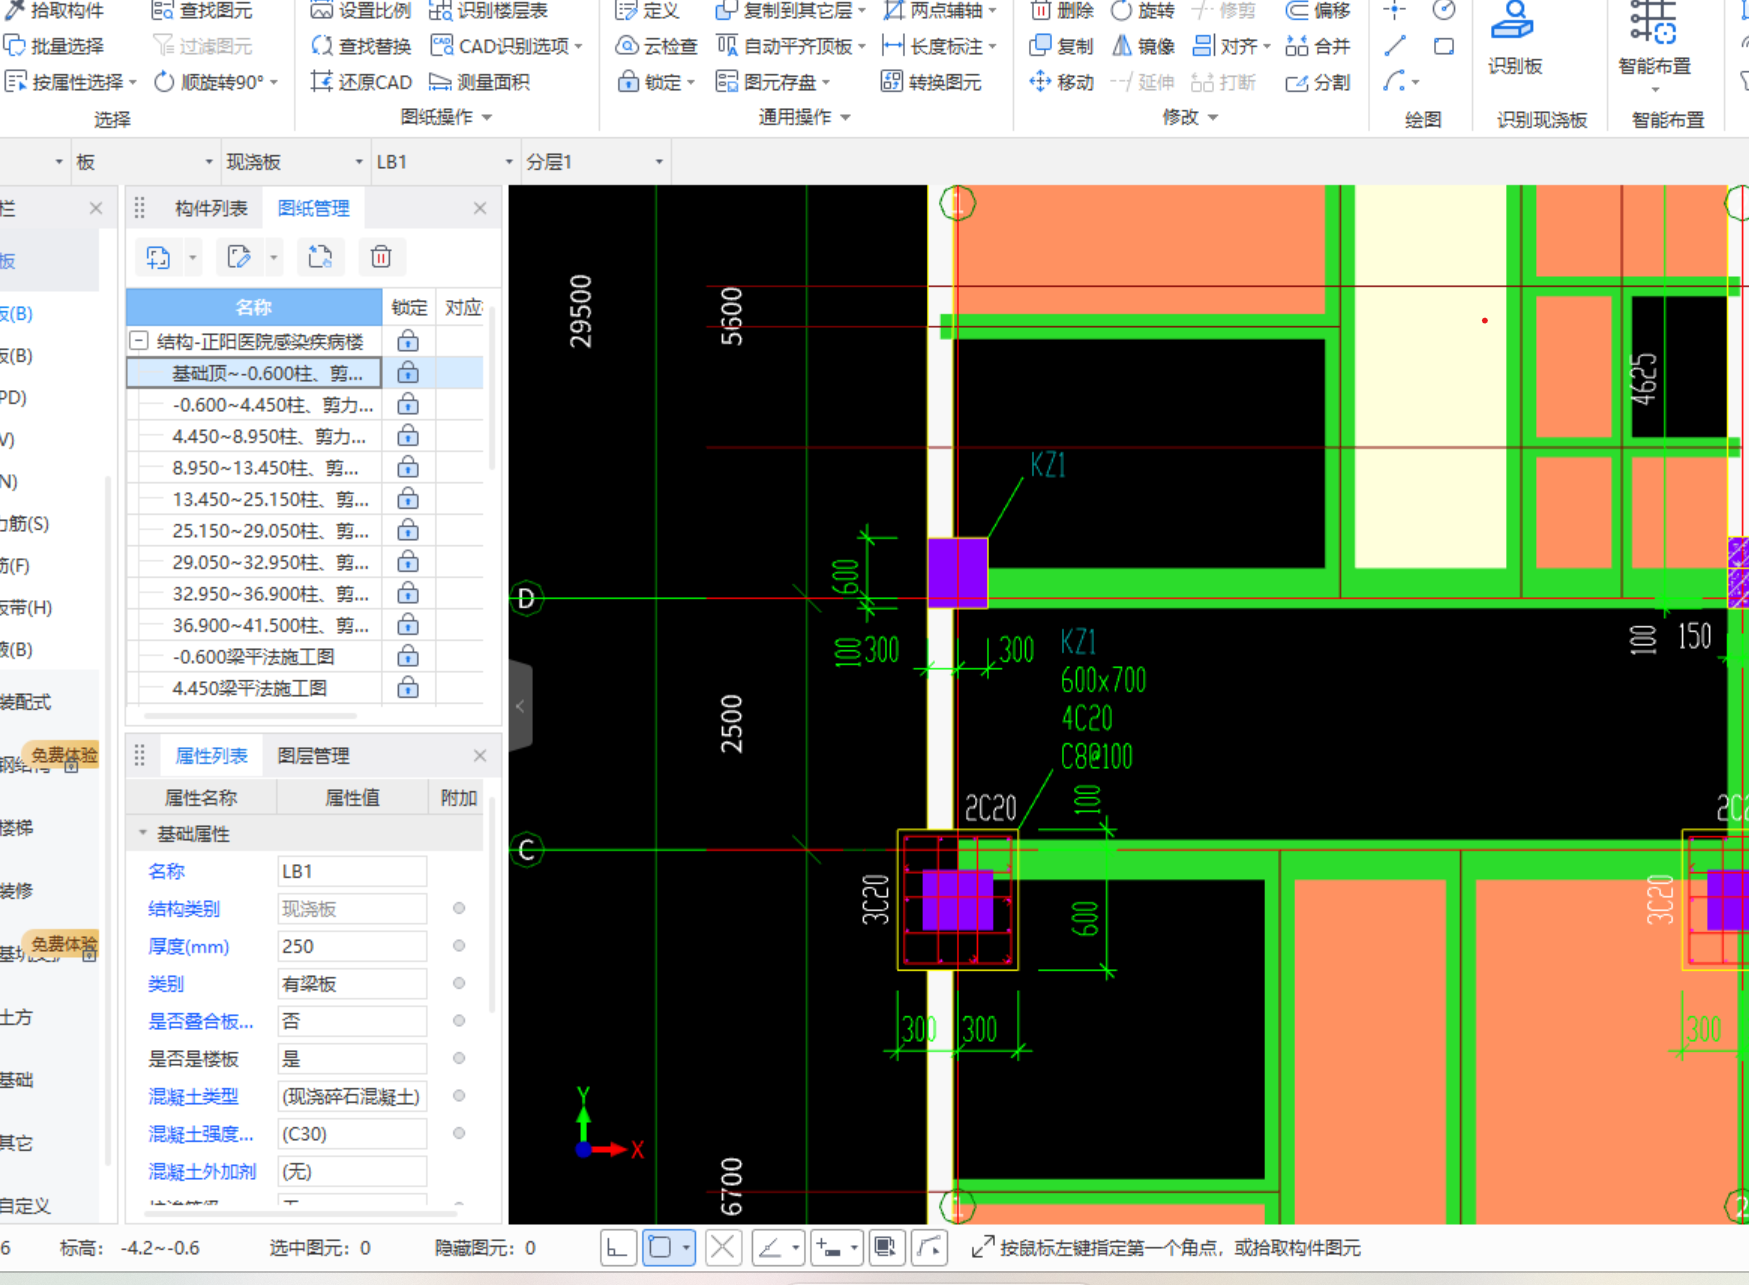This screenshot has height=1285, width=1749.
Task: Toggle lock for -0.600~4.450柱 drawing
Action: tap(407, 404)
